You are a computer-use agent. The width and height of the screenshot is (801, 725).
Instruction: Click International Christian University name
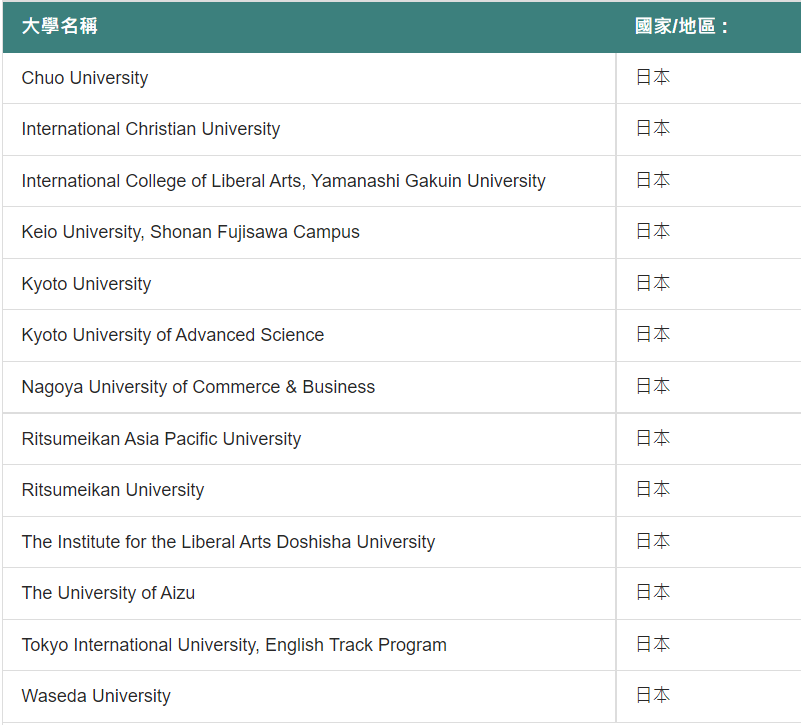151,129
